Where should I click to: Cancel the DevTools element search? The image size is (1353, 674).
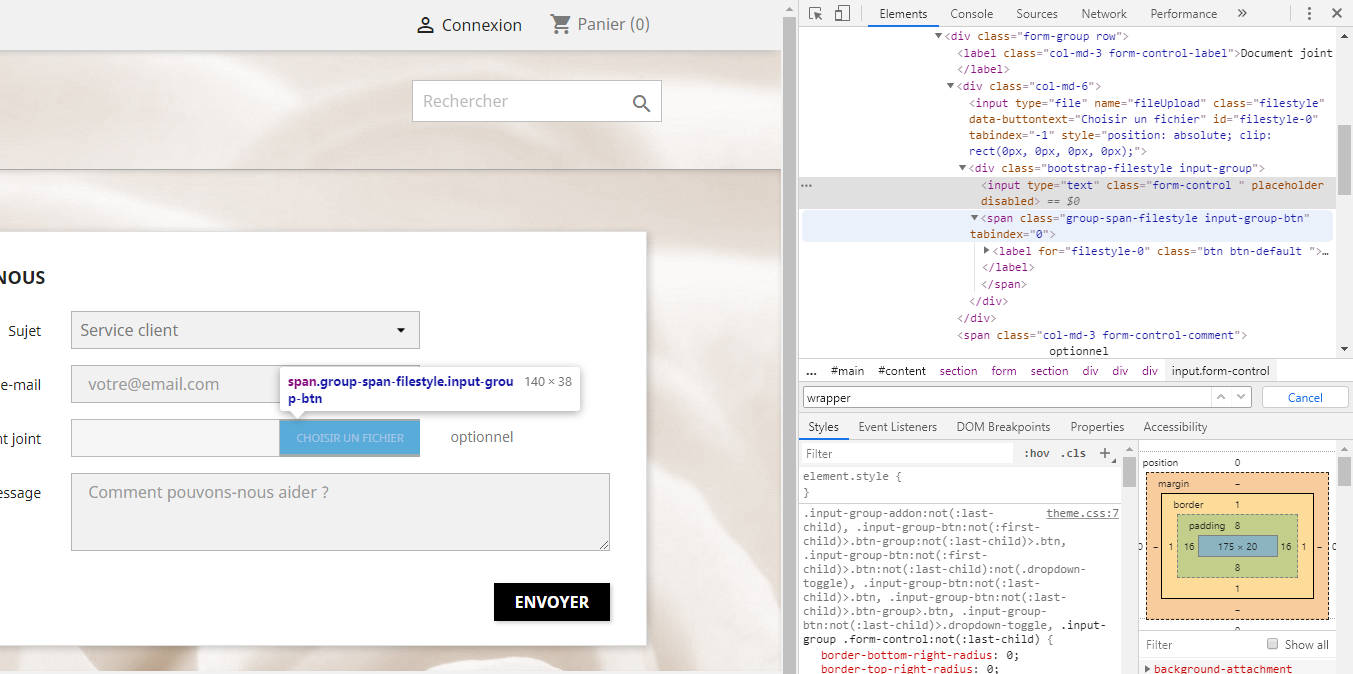1305,397
